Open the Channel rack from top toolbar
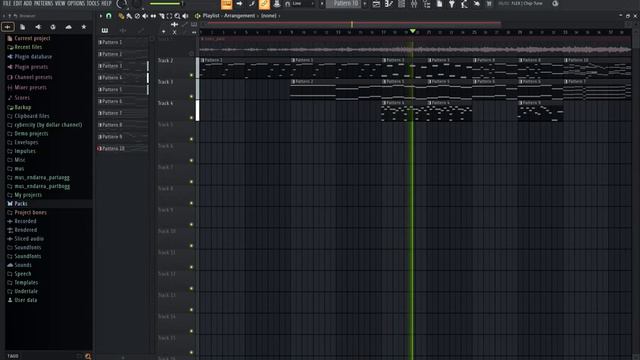Viewport: 640px width, 360px height. pyautogui.click(x=401, y=4)
